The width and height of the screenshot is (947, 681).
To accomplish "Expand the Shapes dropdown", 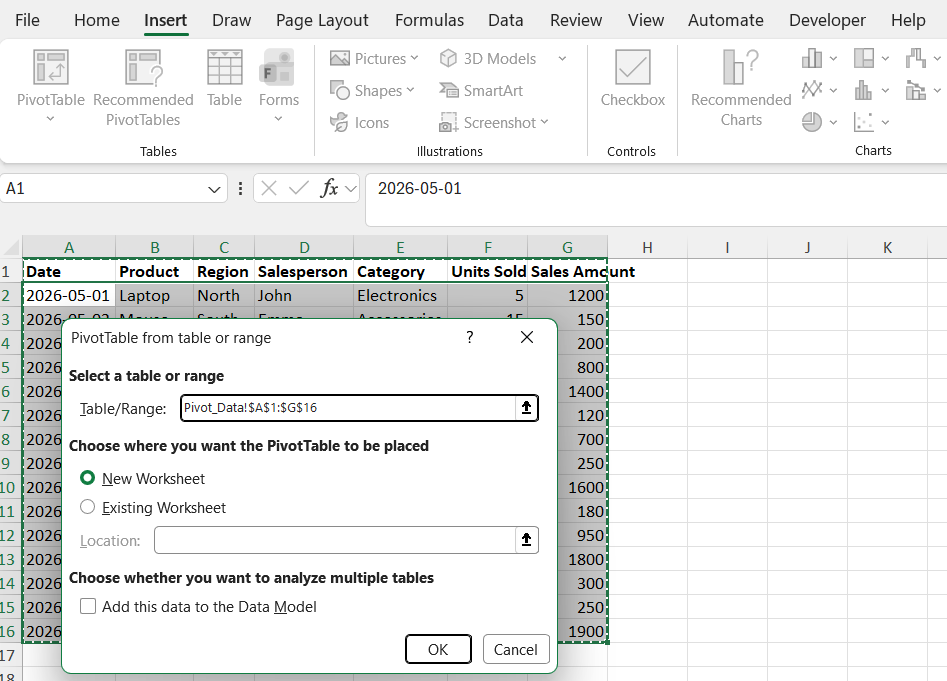I will (411, 91).
